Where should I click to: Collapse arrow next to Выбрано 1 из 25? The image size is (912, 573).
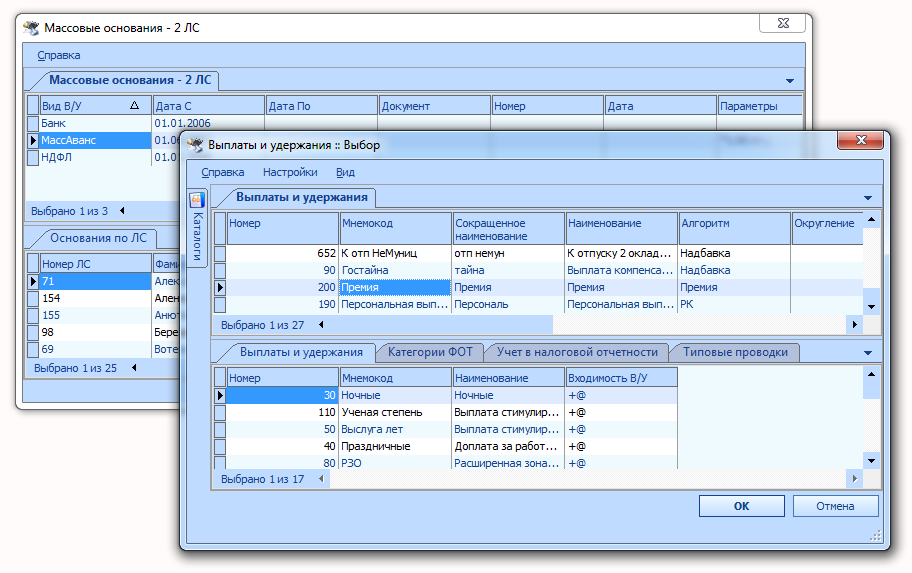coord(134,368)
